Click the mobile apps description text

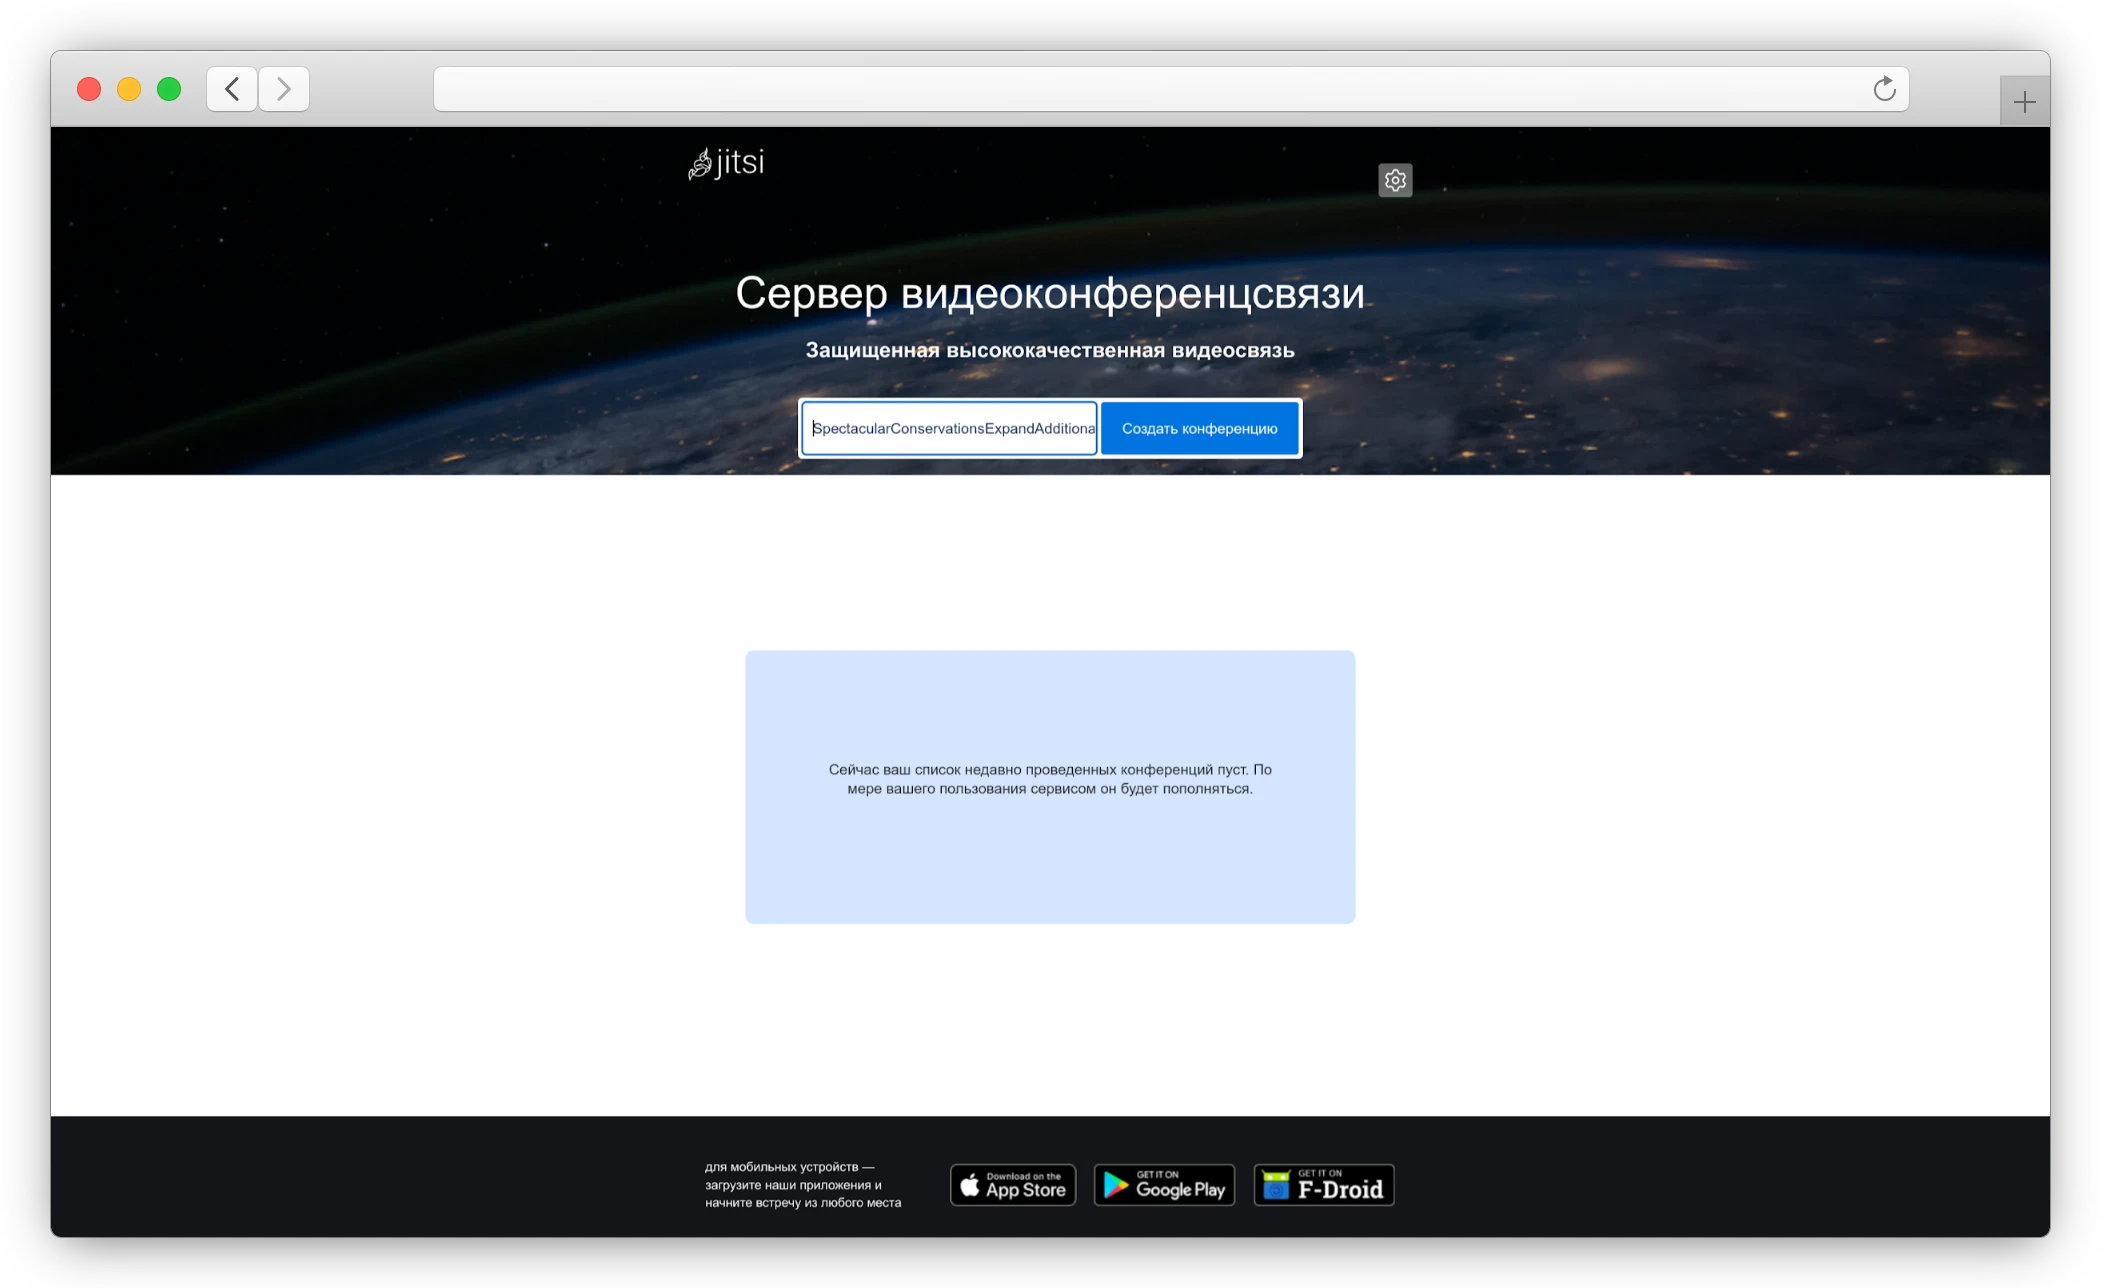pyautogui.click(x=801, y=1185)
